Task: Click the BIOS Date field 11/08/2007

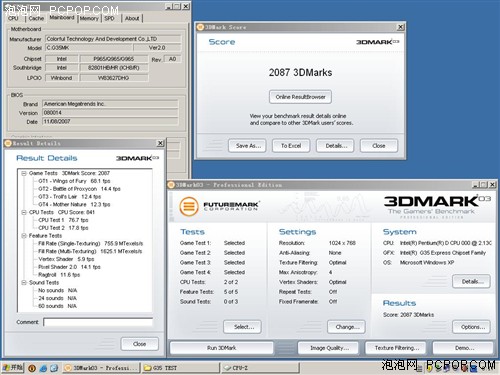Action: (x=110, y=122)
